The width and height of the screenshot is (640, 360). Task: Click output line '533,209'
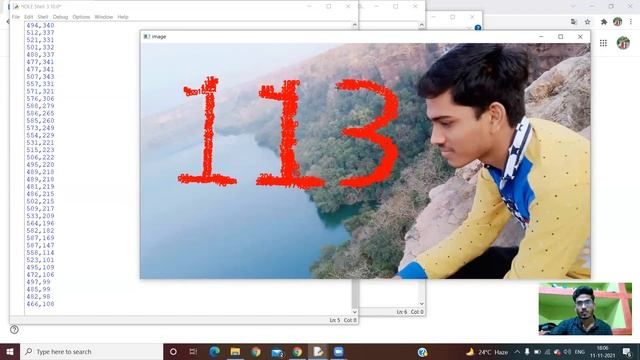coord(40,216)
